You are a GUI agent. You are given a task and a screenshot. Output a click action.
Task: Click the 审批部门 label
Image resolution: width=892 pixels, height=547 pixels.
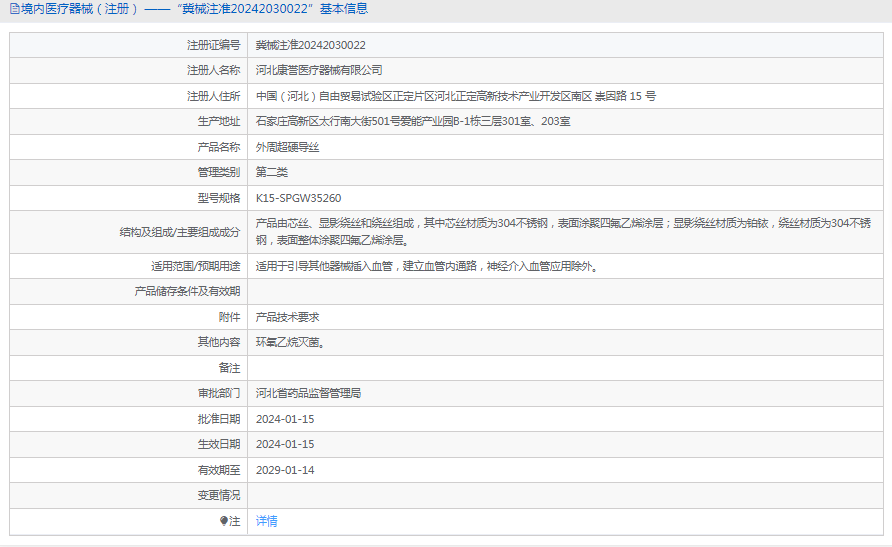coord(218,393)
